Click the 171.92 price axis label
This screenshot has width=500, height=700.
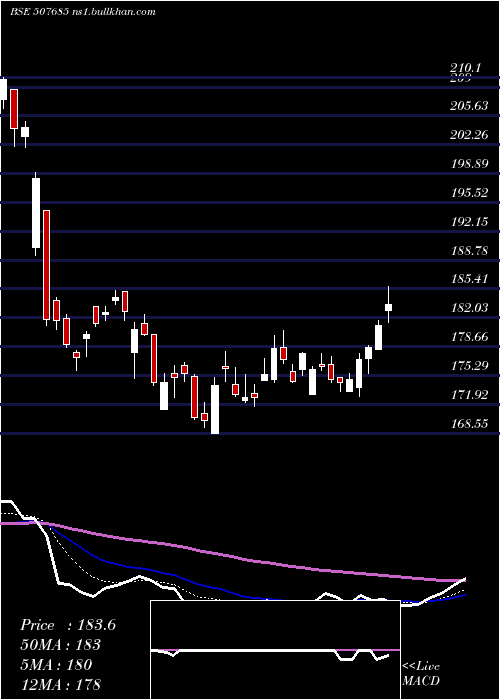469,395
